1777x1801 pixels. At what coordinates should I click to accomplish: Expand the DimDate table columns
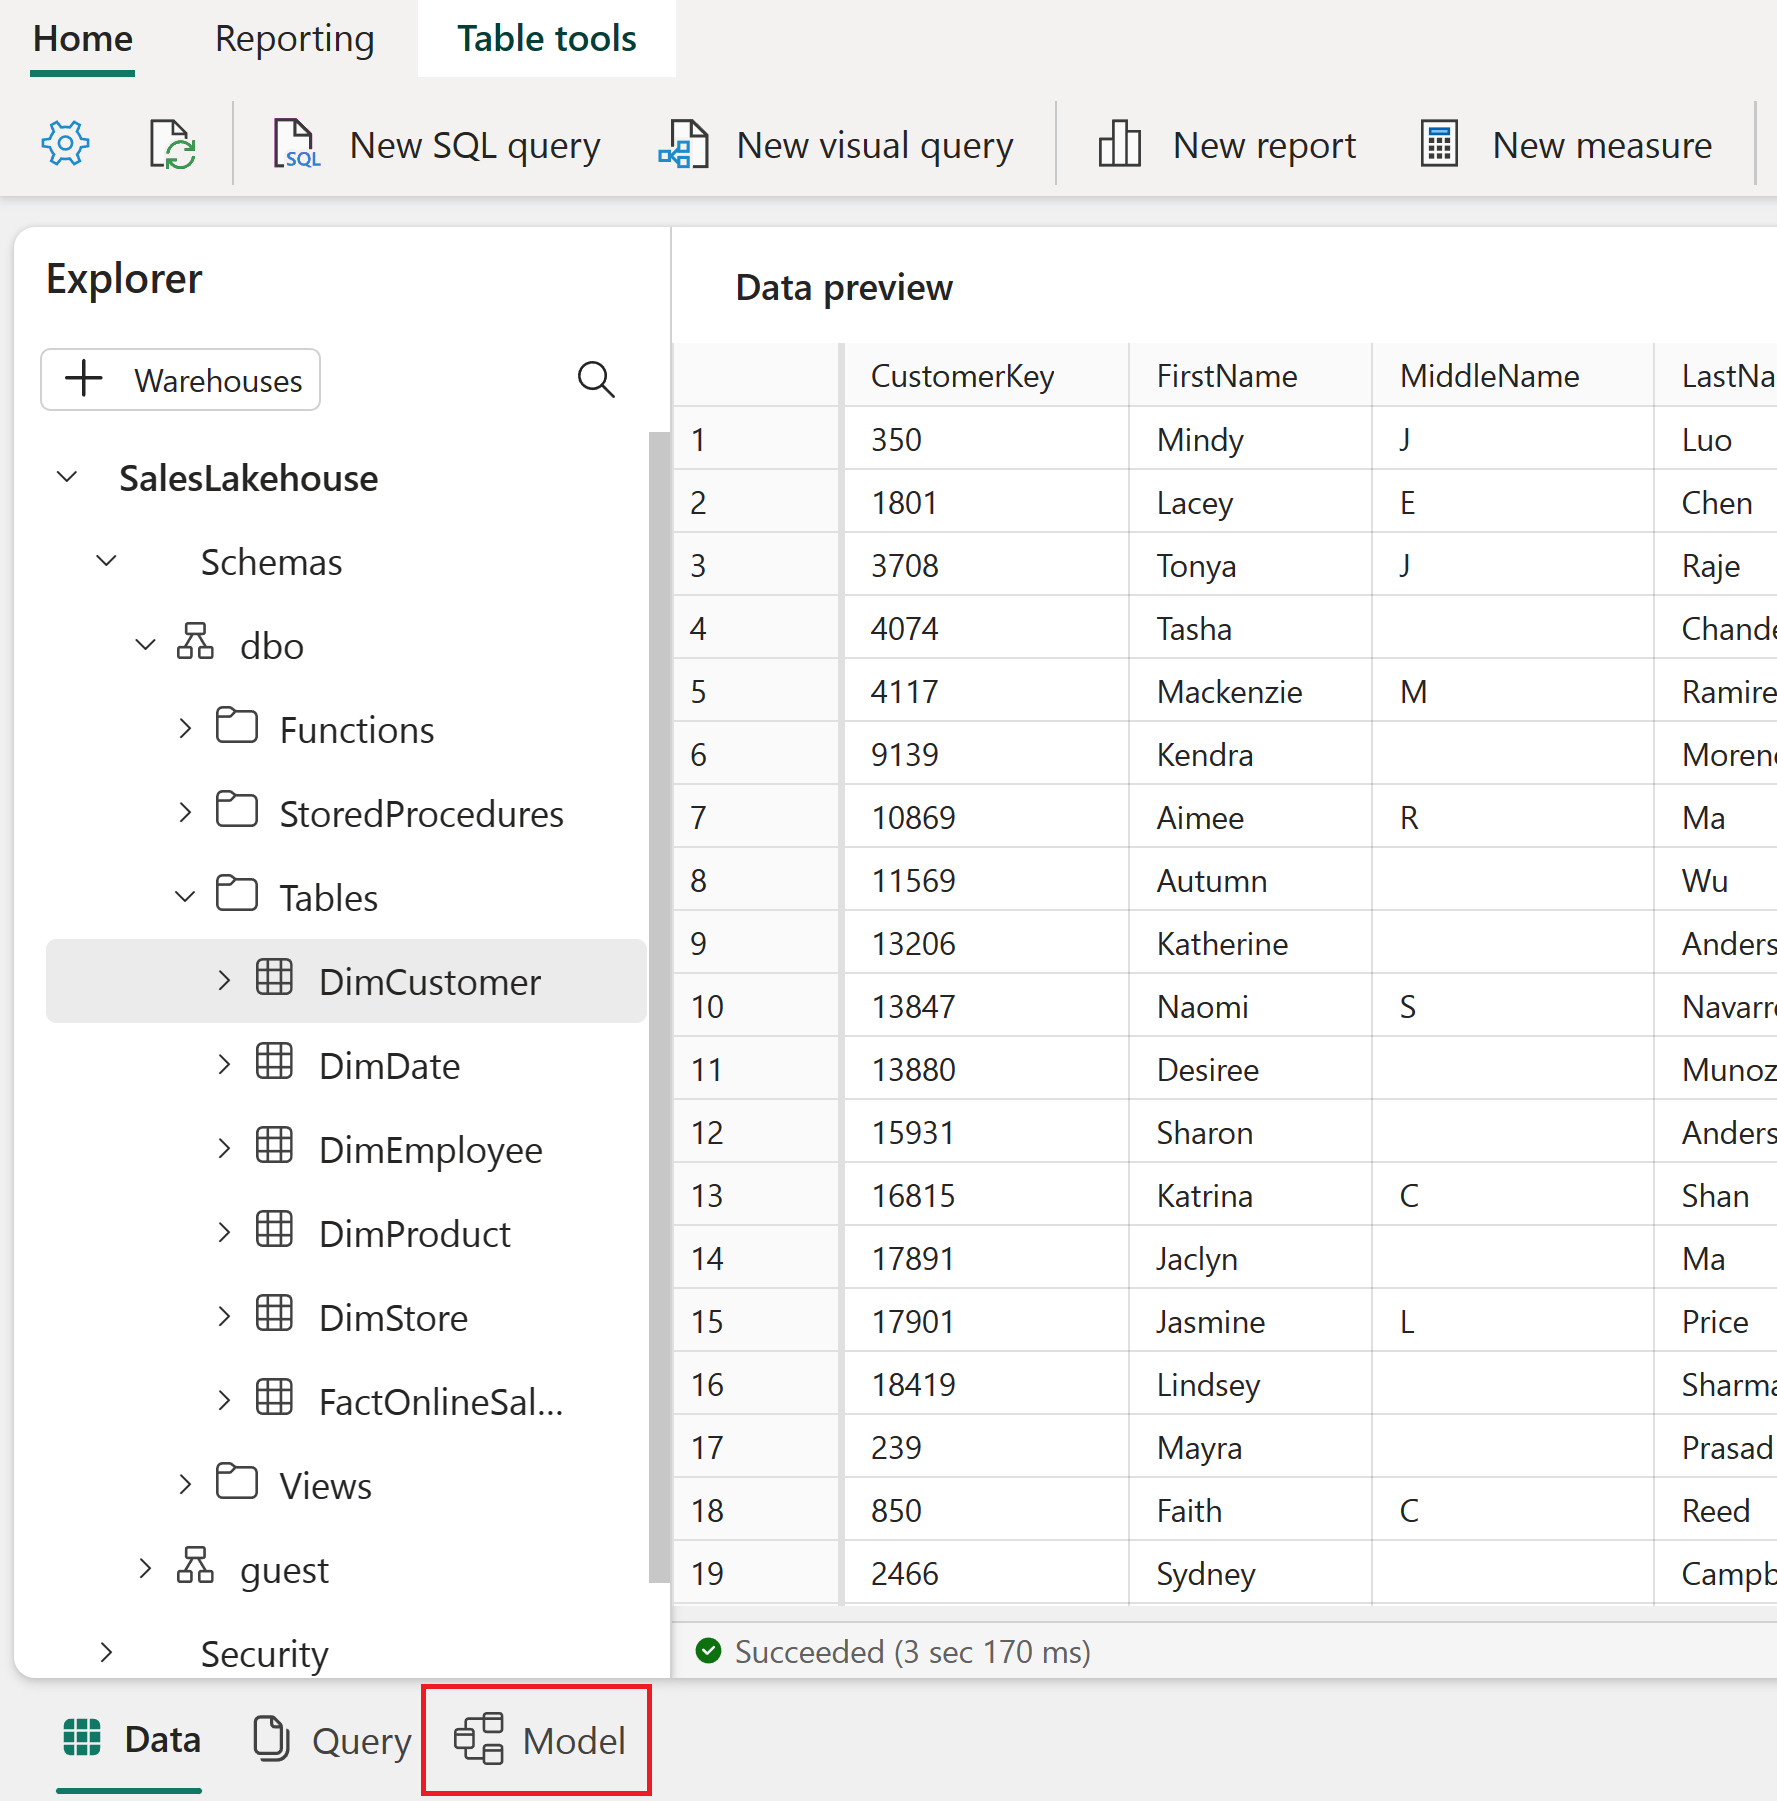224,1065
